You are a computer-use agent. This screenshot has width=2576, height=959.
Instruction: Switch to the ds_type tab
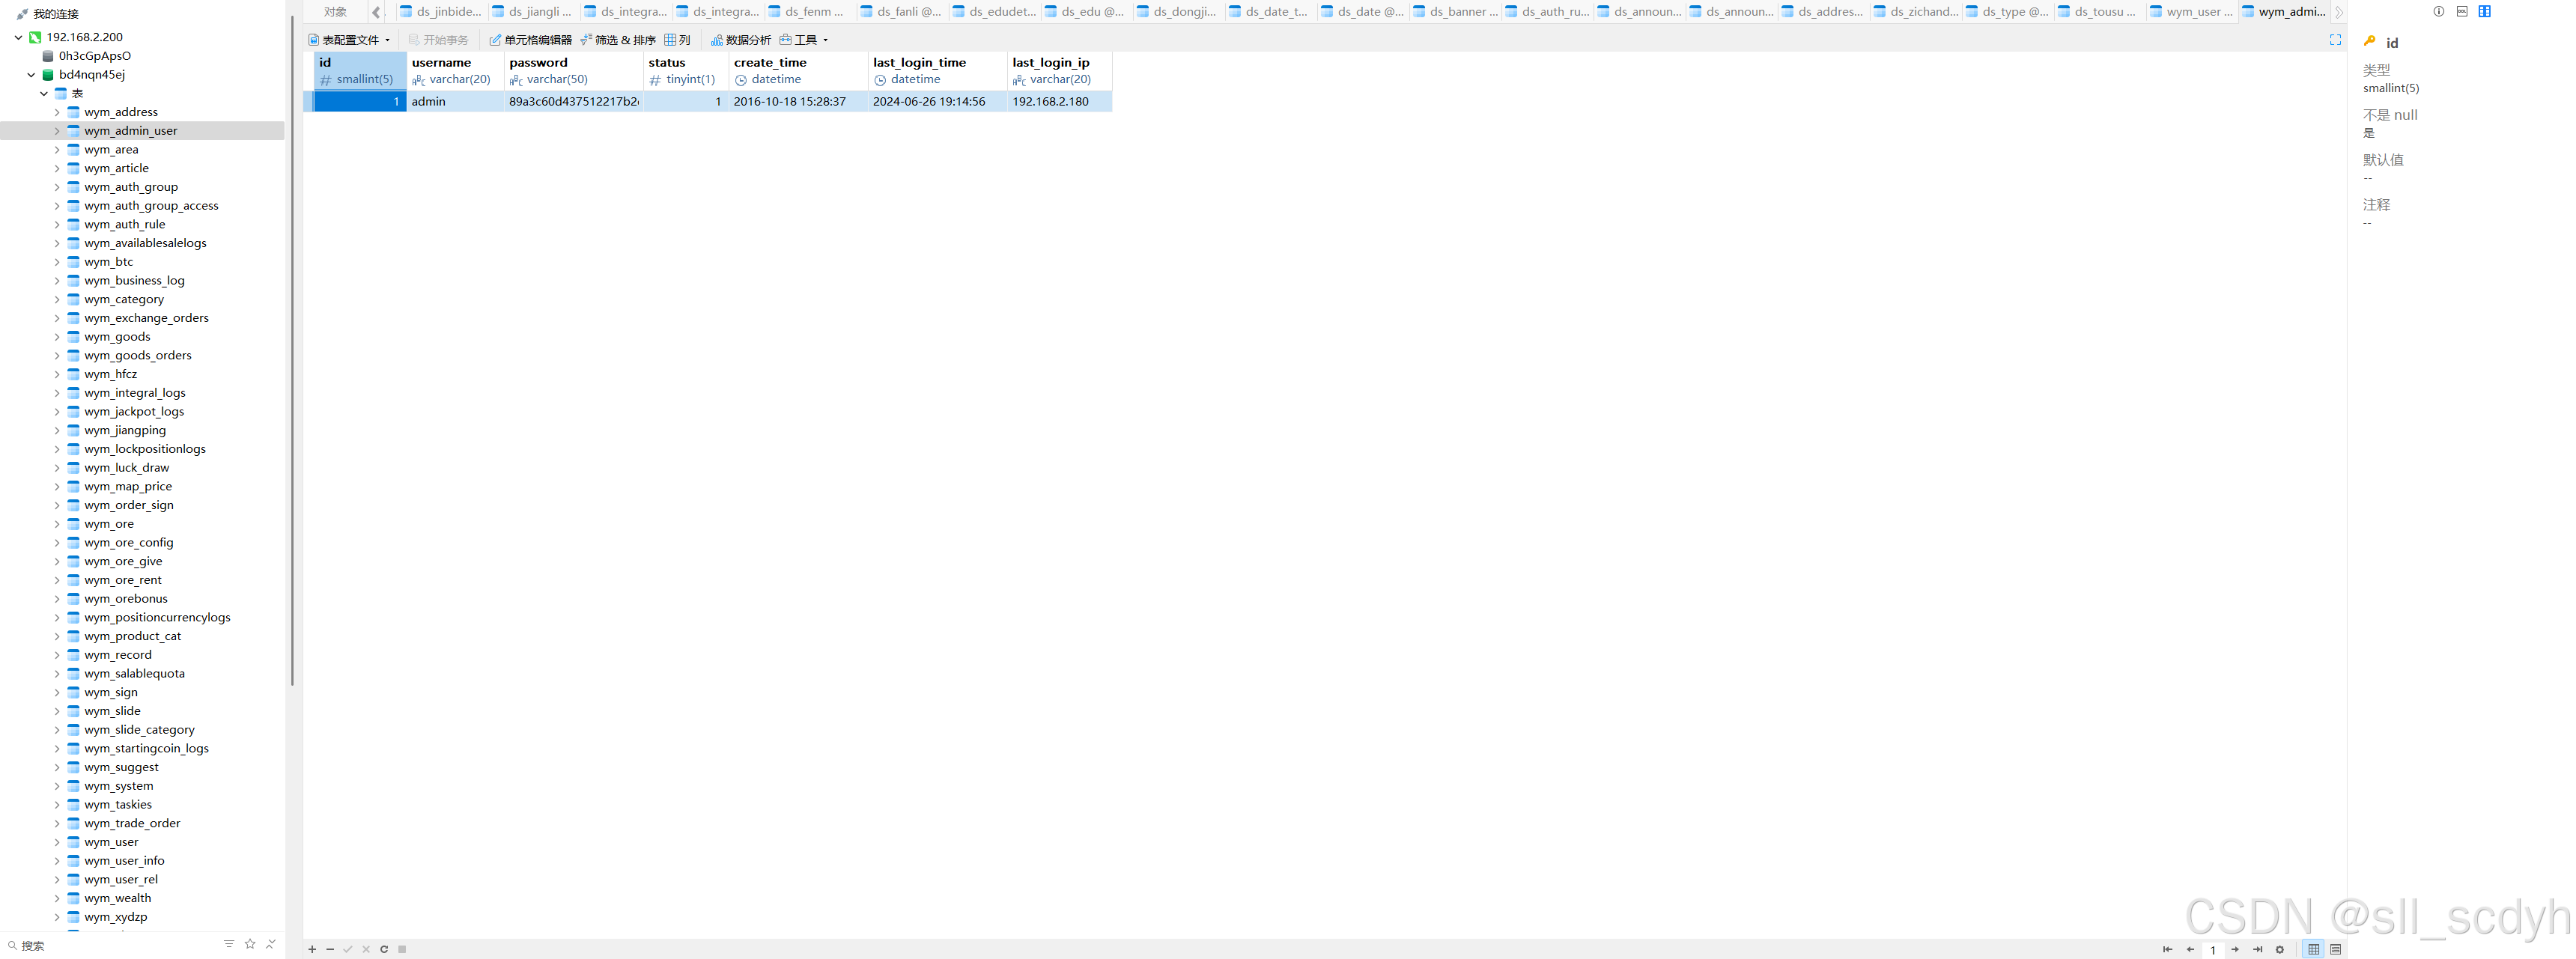(2007, 12)
